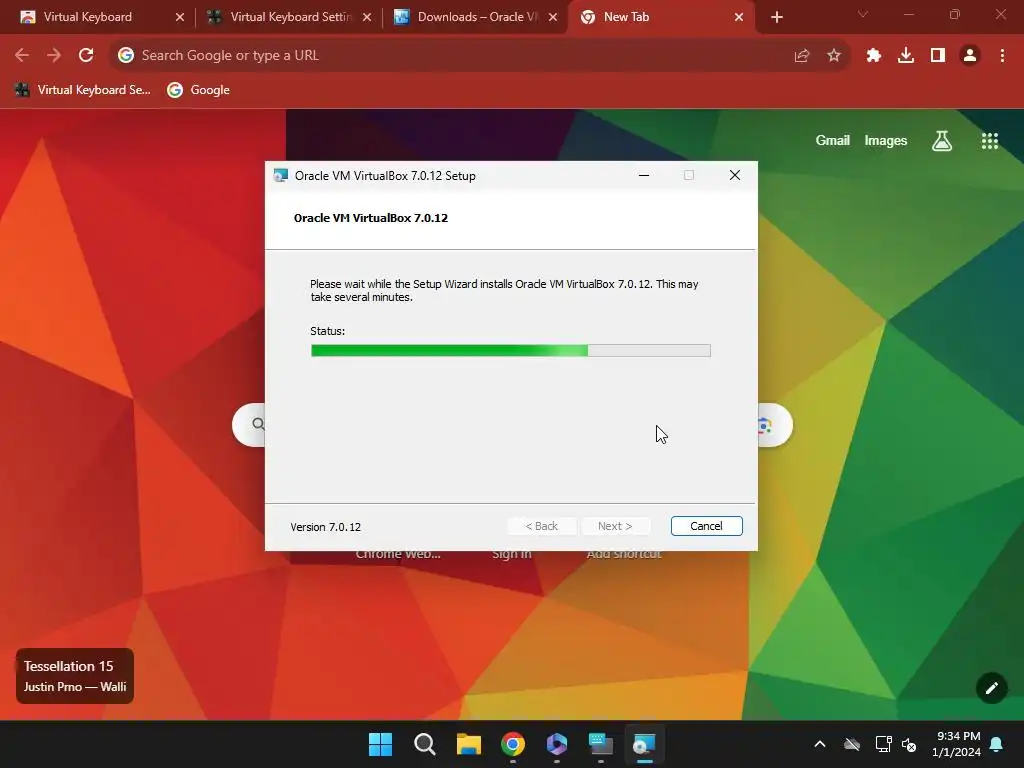
Task: Switch to Virtual Keyboard Settings tab
Action: (290, 17)
